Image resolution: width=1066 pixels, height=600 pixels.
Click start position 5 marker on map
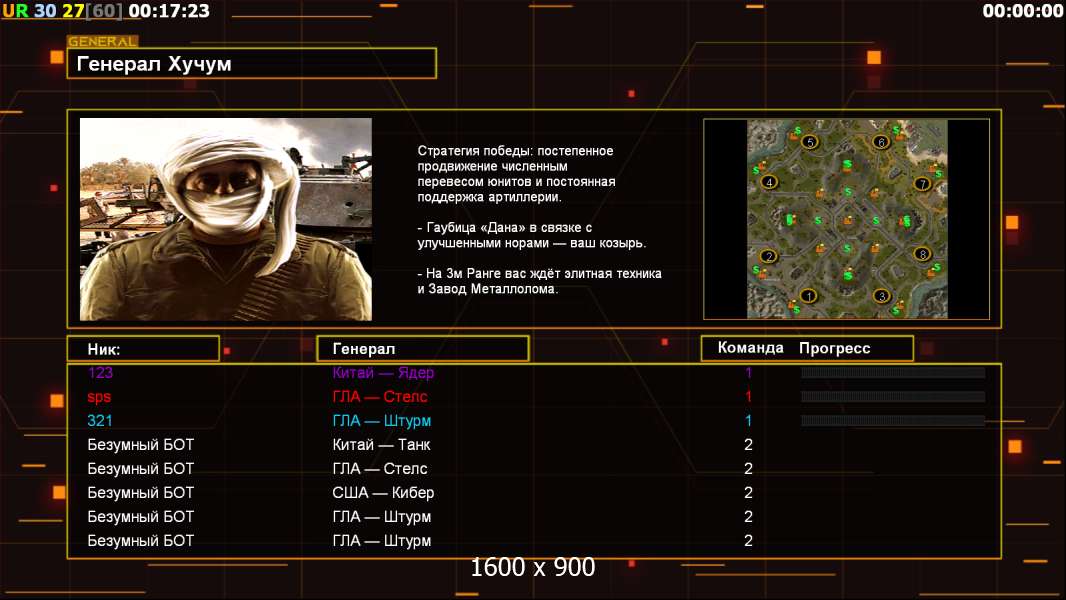pos(808,142)
